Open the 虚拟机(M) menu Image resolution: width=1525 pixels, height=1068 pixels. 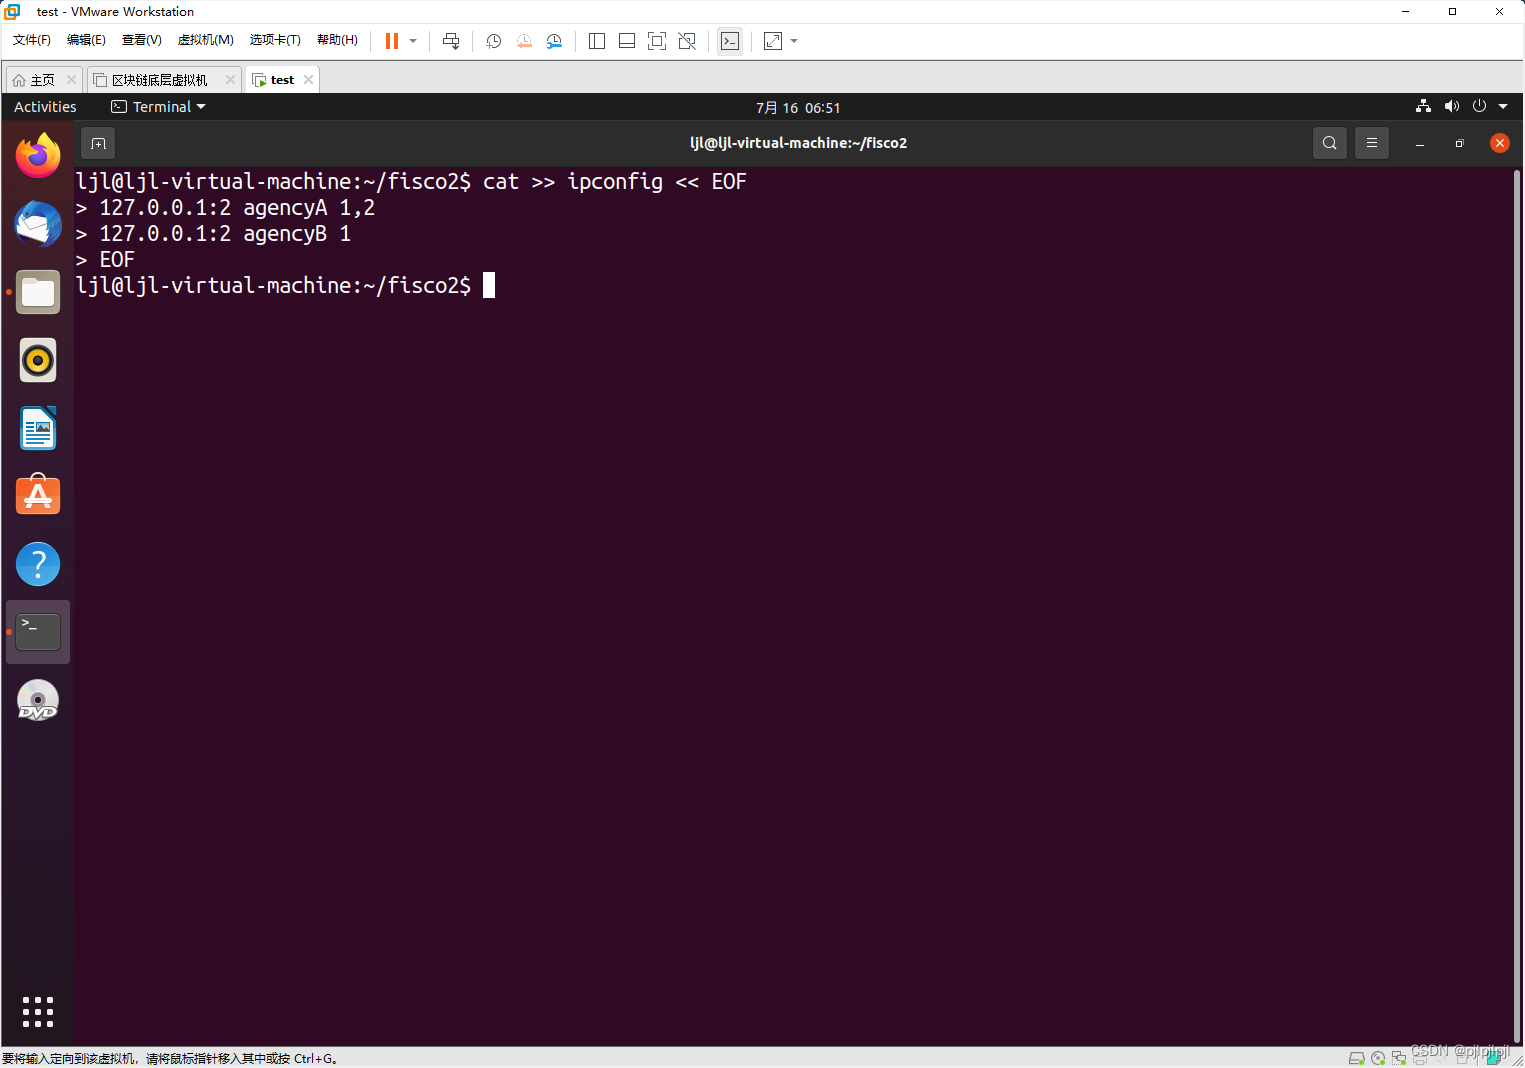click(x=205, y=40)
